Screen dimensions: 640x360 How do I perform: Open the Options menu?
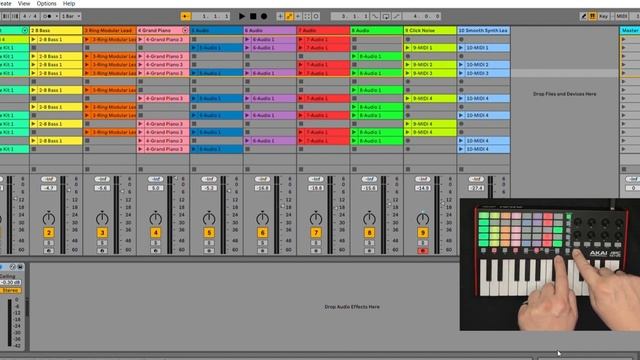click(47, 3)
